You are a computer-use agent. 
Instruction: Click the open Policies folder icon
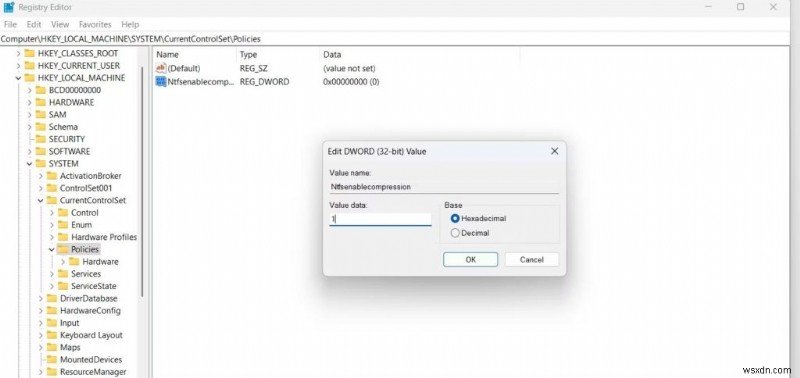63,249
